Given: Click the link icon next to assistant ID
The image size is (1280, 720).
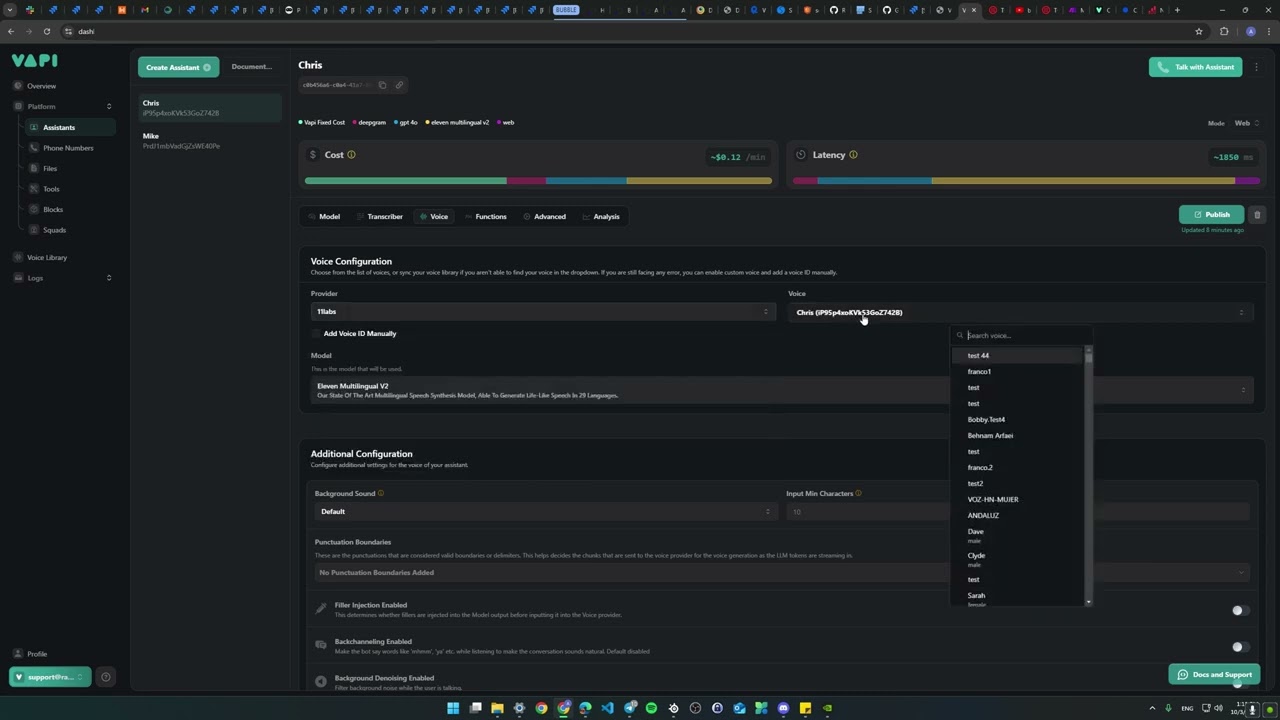Looking at the screenshot, I should (399, 85).
